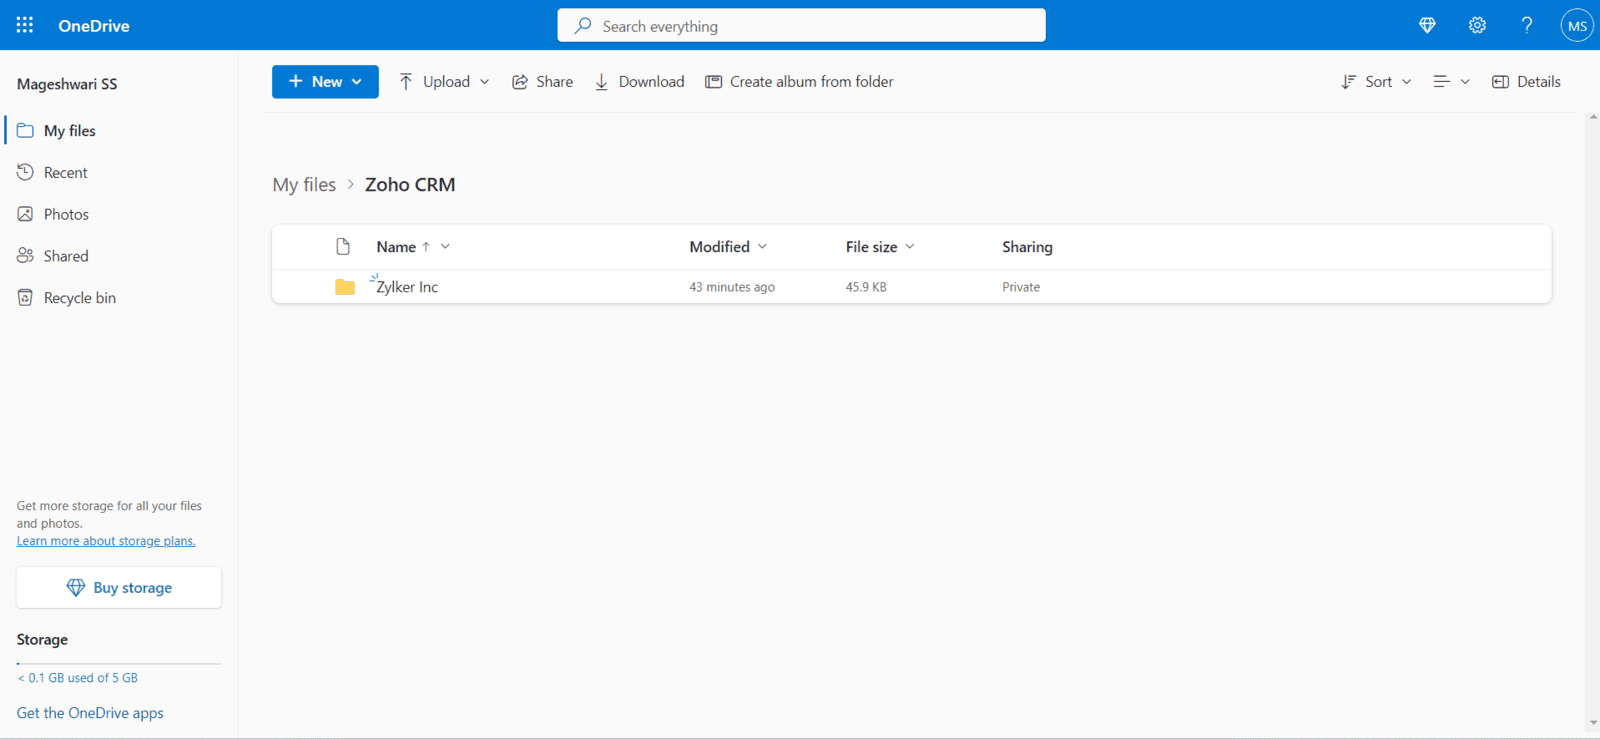Viewport: 1600px width, 739px height.
Task: Open the Settings gear
Action: (1477, 26)
